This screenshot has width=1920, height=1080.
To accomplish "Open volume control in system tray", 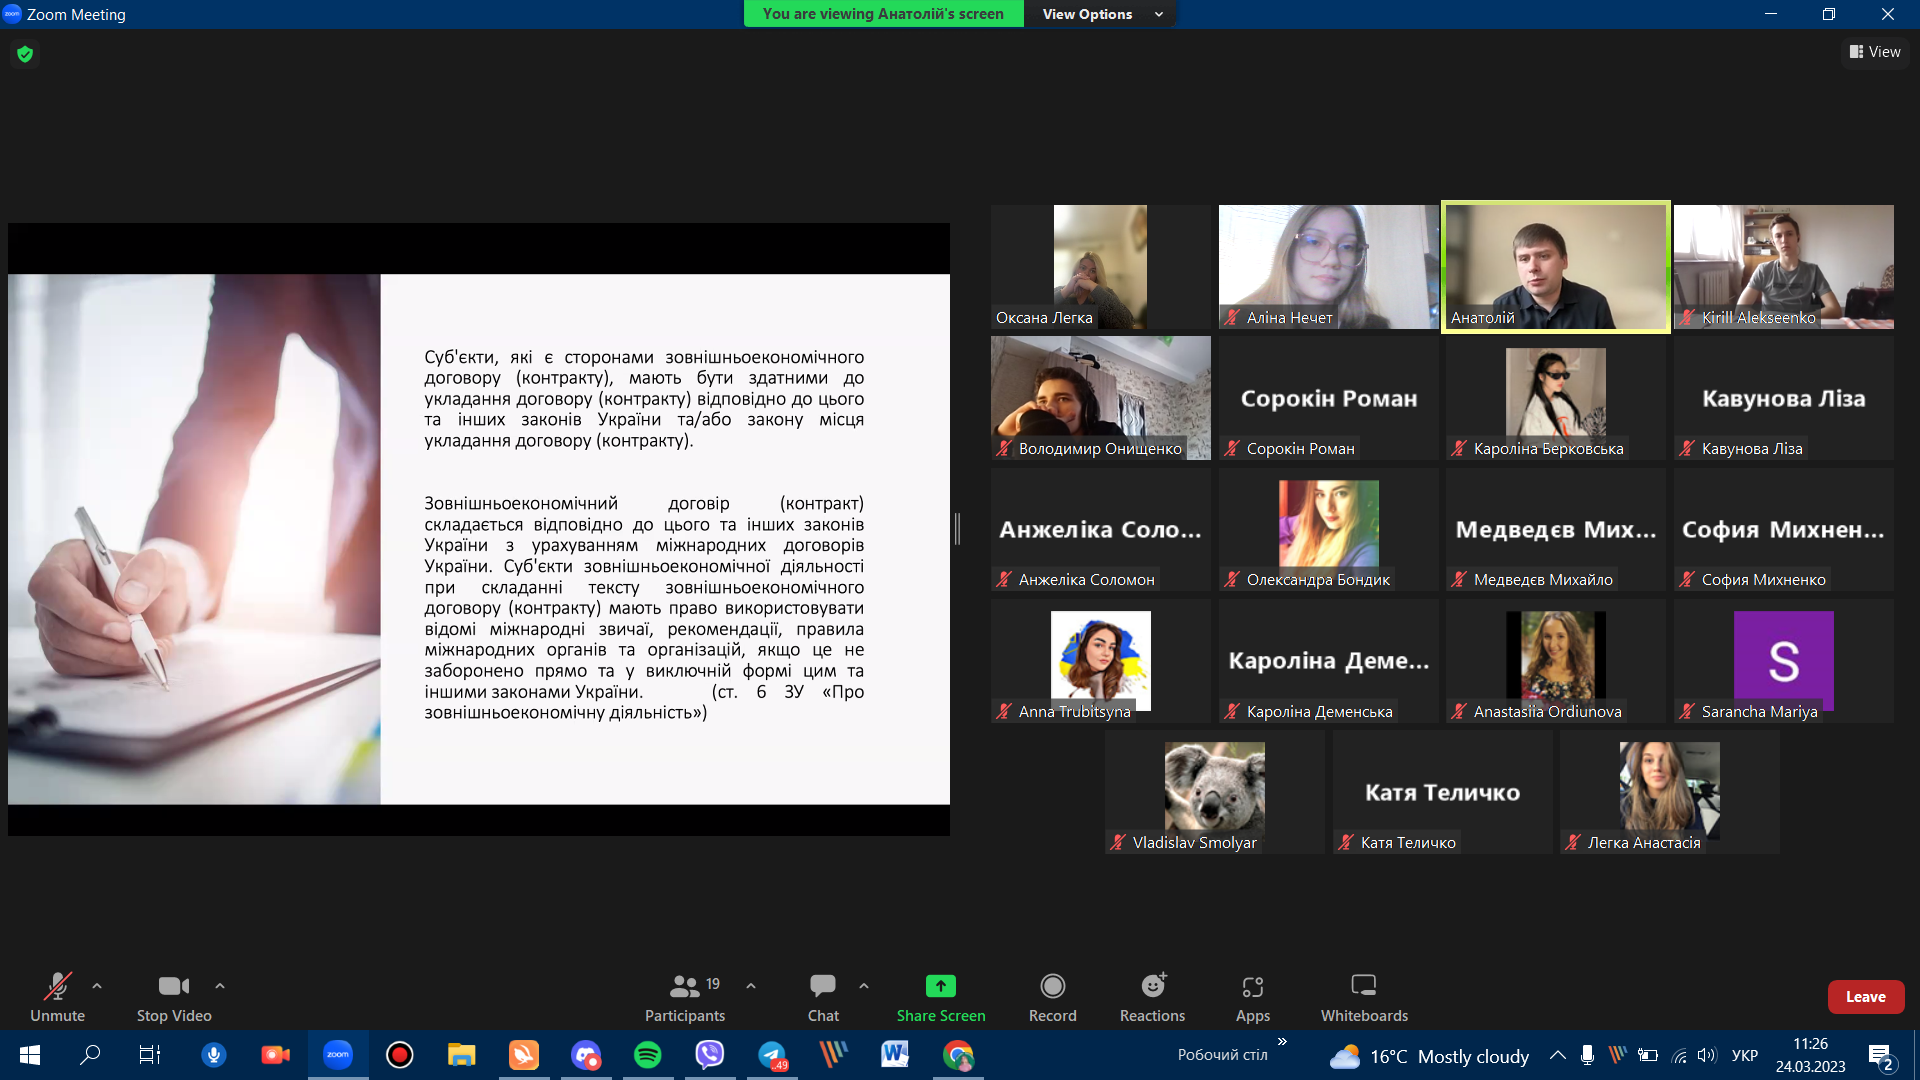I will click(x=1707, y=1055).
